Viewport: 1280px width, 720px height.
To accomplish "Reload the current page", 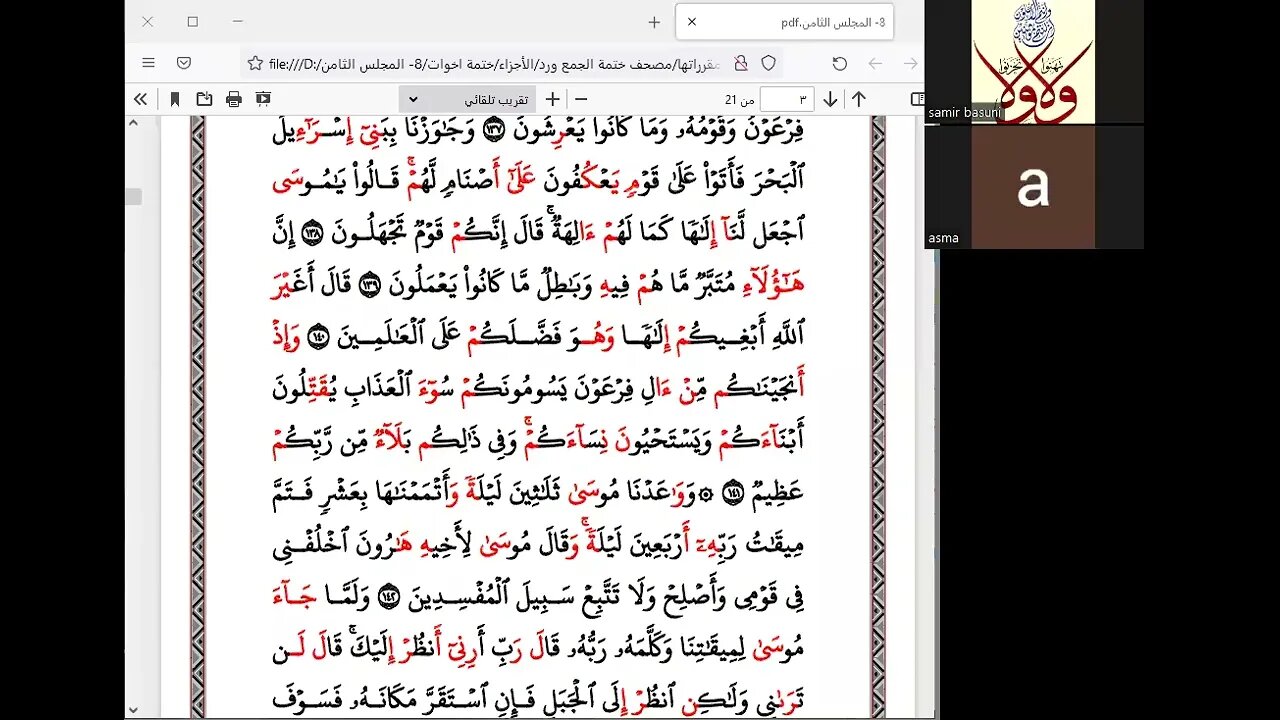I will click(840, 63).
